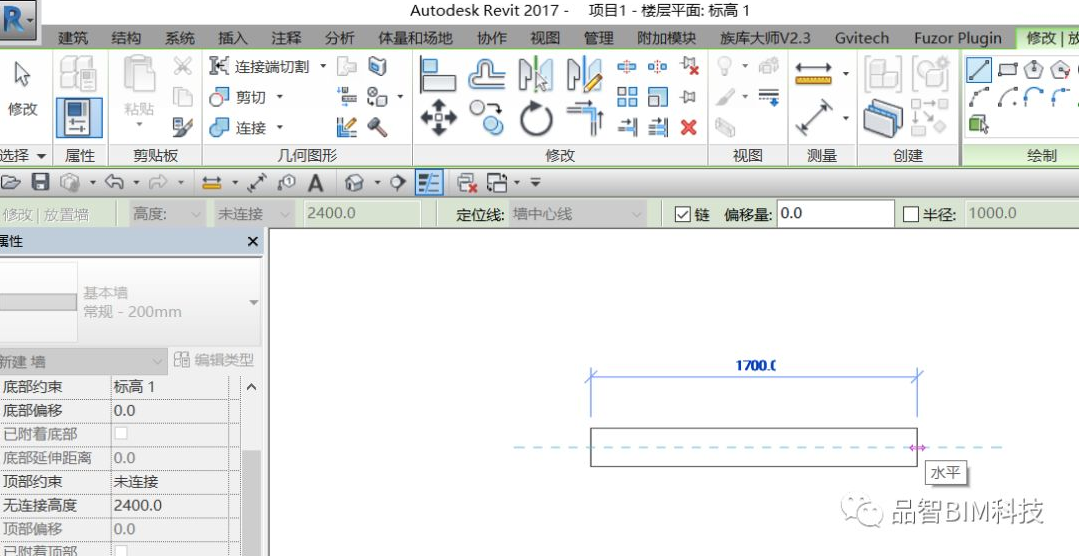Click the 编辑类型 button

(x=214, y=360)
